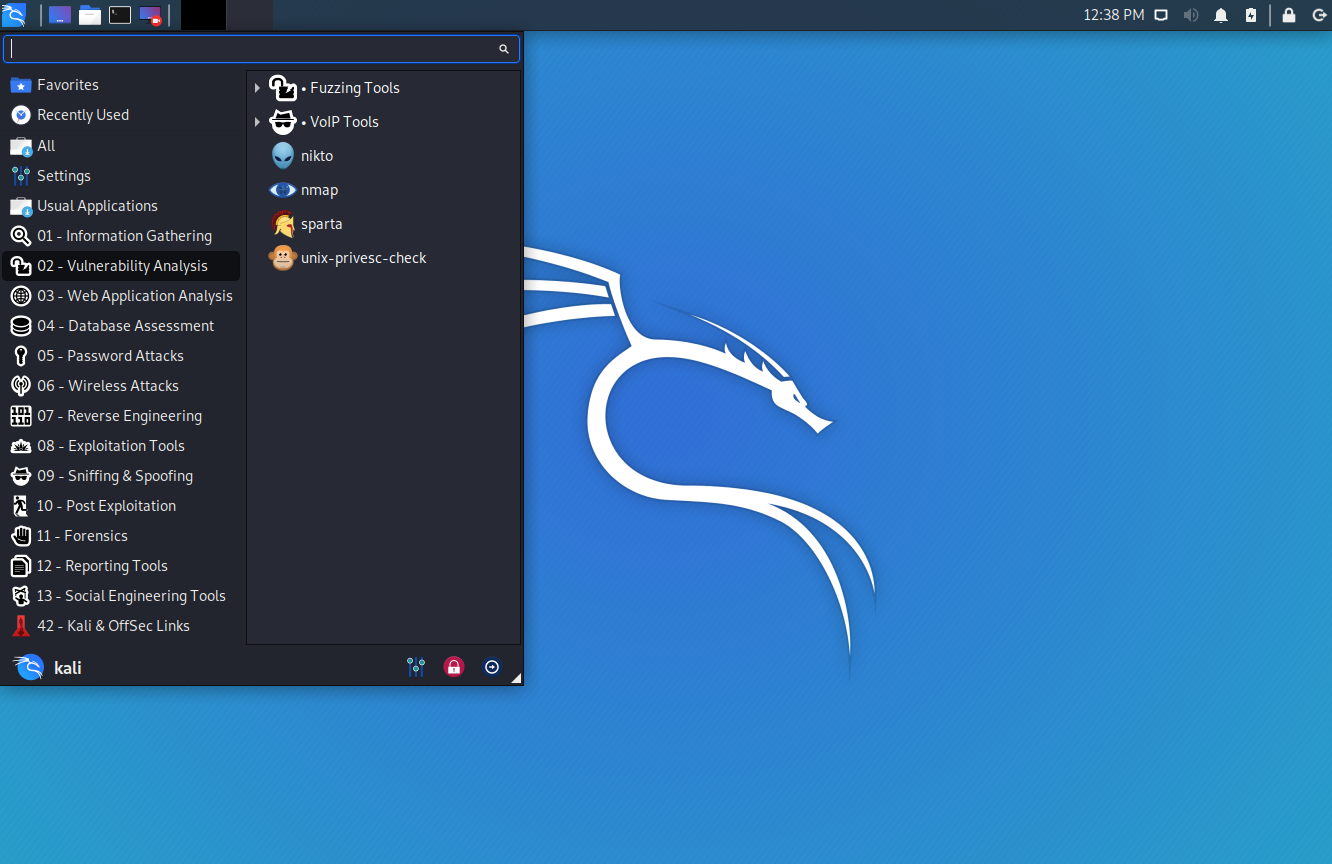
Task: Open the Settings category in menu
Action: pyautogui.click(x=121, y=175)
